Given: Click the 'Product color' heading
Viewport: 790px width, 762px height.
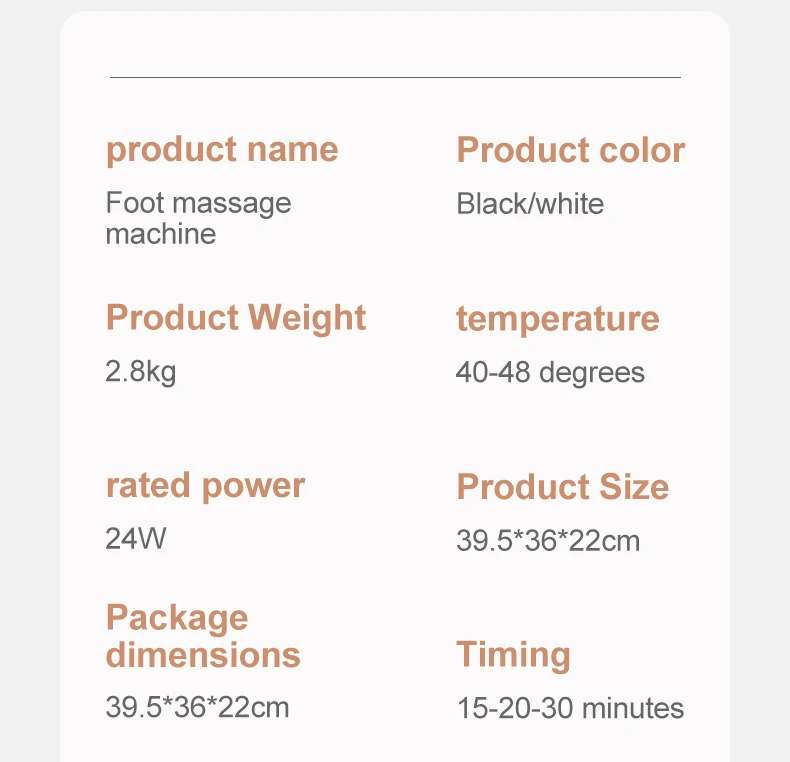Looking at the screenshot, I should click(x=571, y=150).
